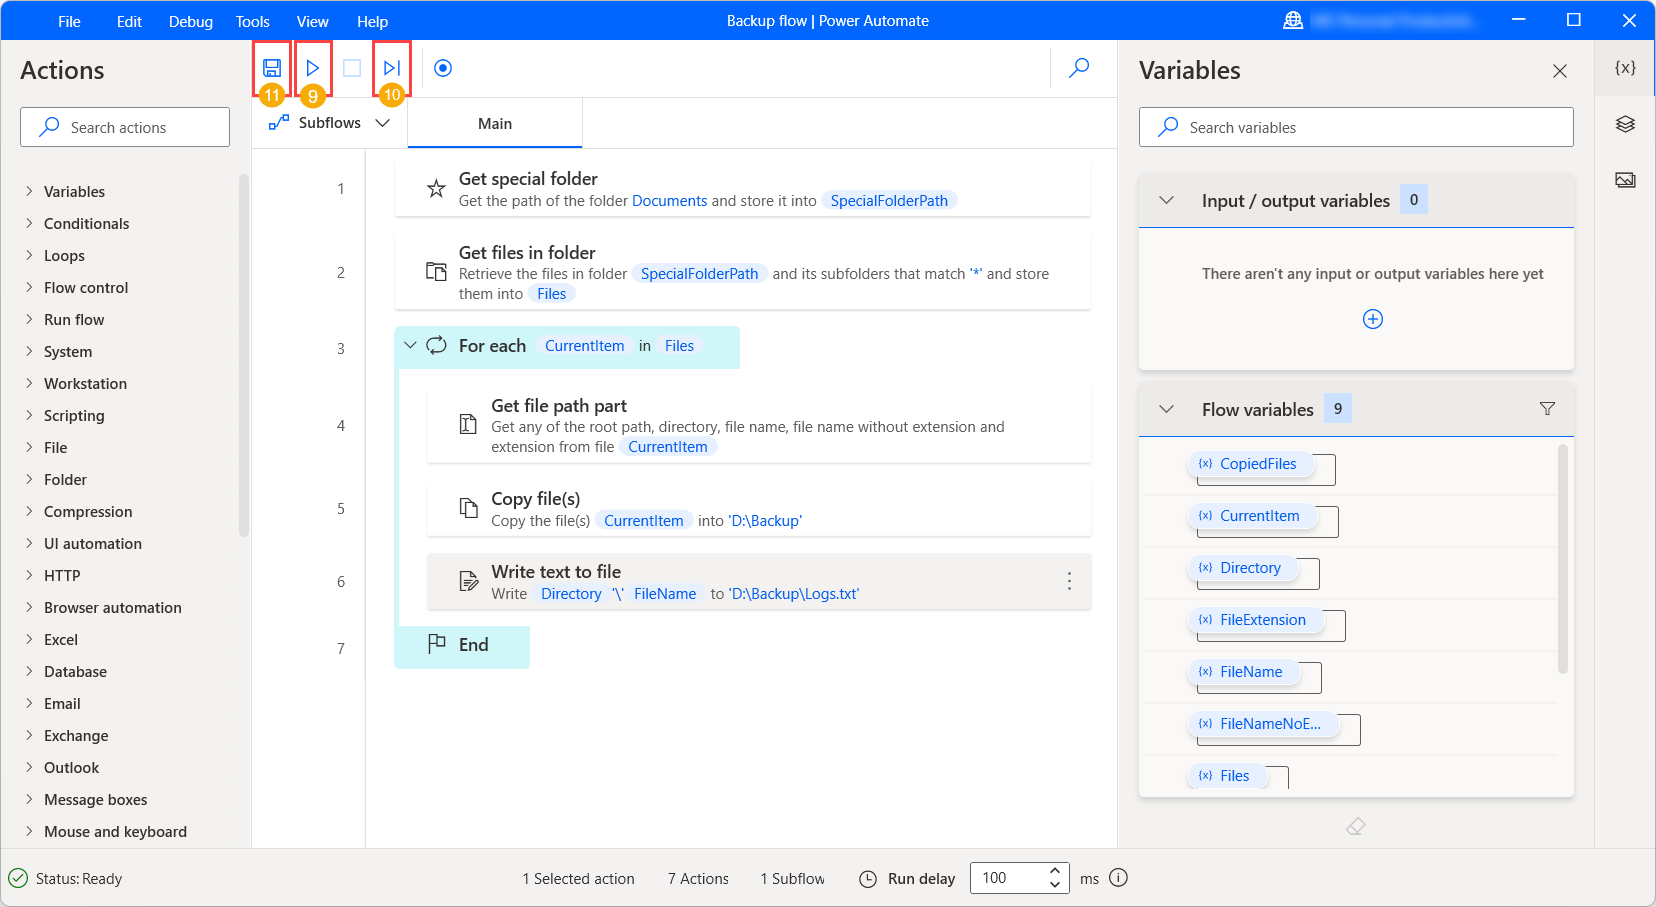The width and height of the screenshot is (1656, 907).
Task: Open the UI elements pane
Action: (1626, 123)
